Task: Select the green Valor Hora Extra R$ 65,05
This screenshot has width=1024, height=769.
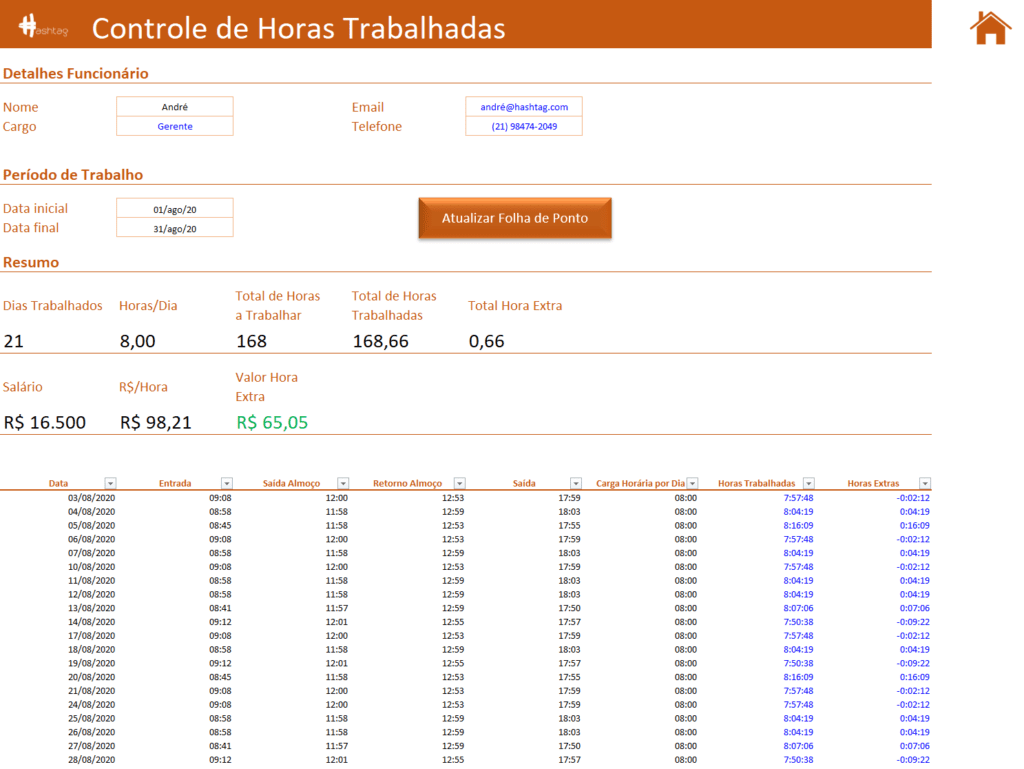Action: tap(272, 422)
